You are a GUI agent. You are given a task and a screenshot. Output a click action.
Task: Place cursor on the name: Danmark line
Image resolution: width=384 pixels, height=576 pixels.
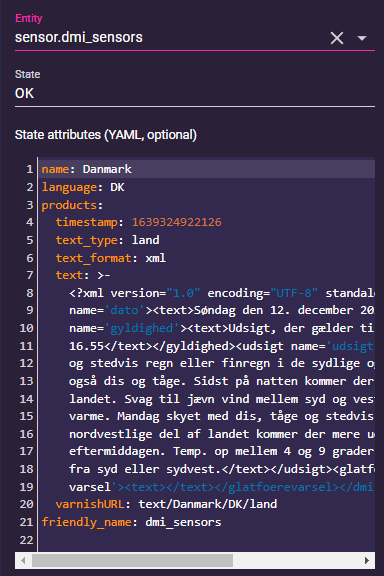207,169
